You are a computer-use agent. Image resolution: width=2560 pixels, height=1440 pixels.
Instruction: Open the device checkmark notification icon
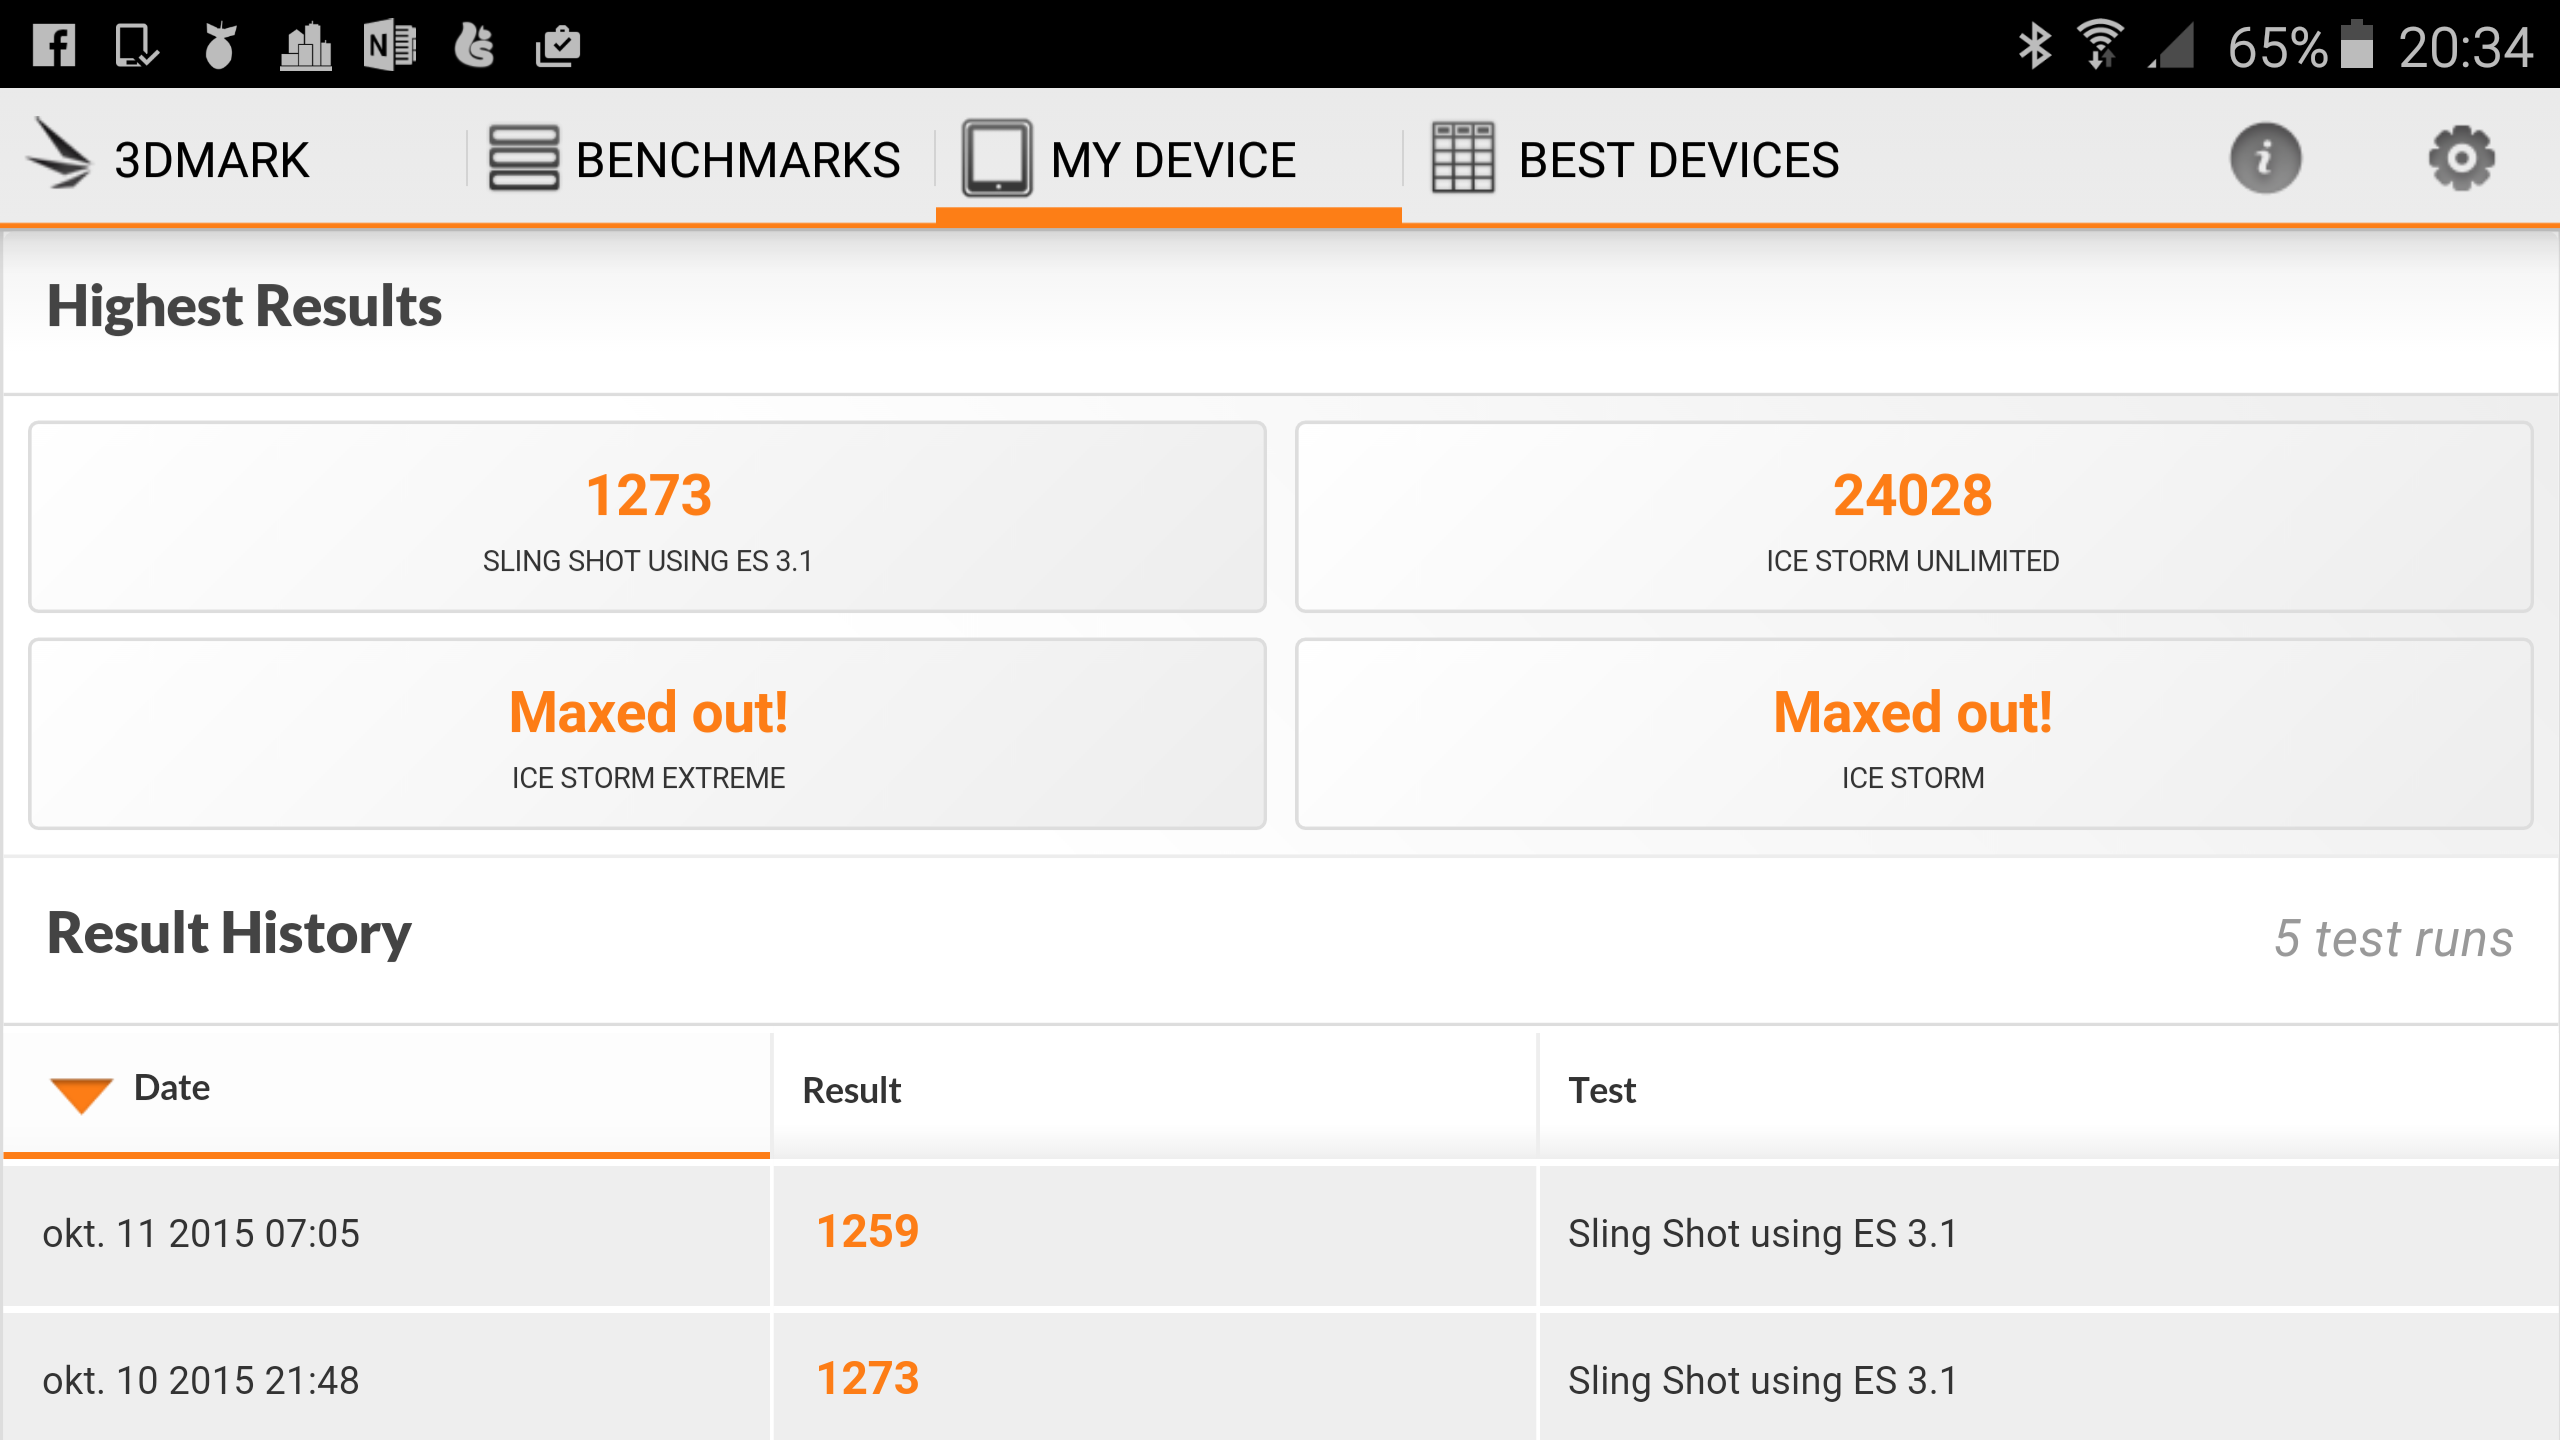pos(136,46)
